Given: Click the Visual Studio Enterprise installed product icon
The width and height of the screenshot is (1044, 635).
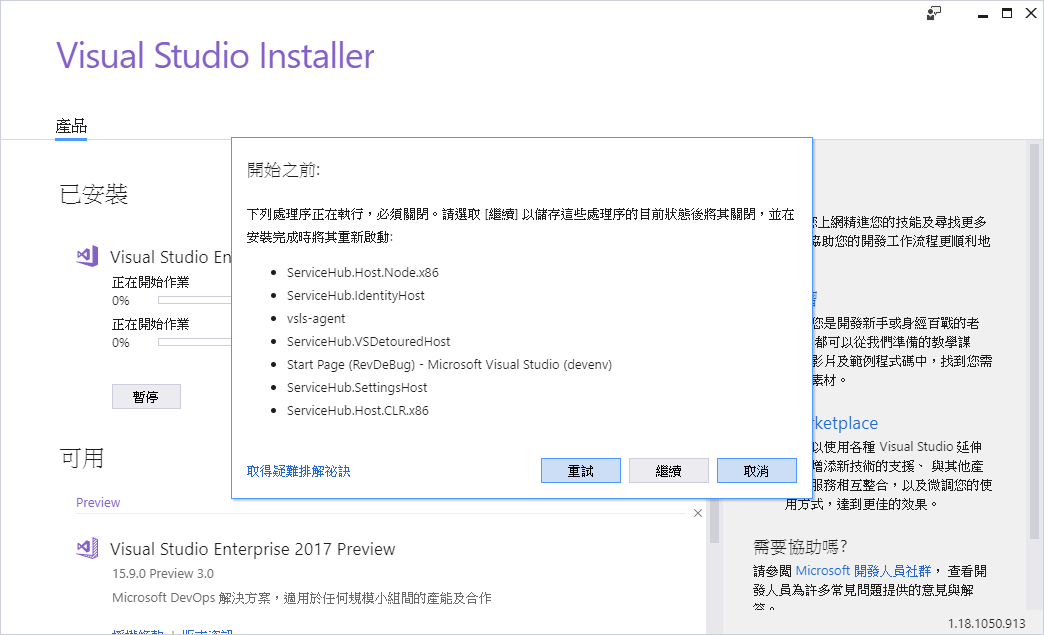Looking at the screenshot, I should click(x=87, y=256).
